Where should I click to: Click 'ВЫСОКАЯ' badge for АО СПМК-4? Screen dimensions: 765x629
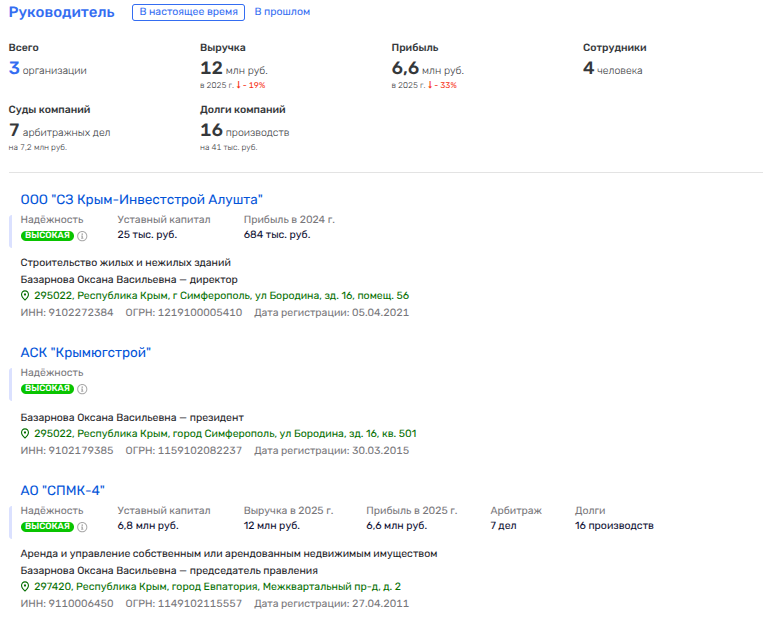[x=47, y=526]
